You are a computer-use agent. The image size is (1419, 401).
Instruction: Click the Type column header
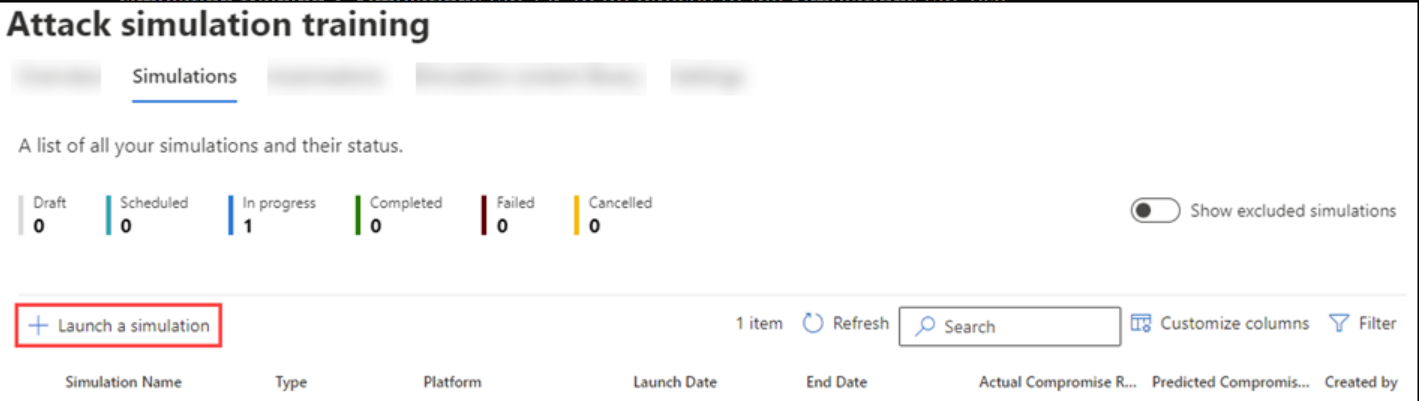click(x=291, y=382)
